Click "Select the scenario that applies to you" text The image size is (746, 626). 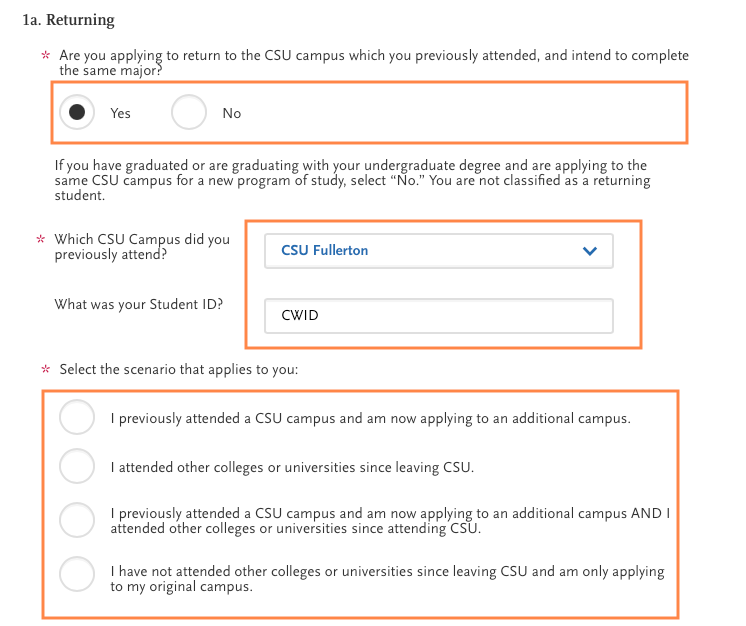179,369
